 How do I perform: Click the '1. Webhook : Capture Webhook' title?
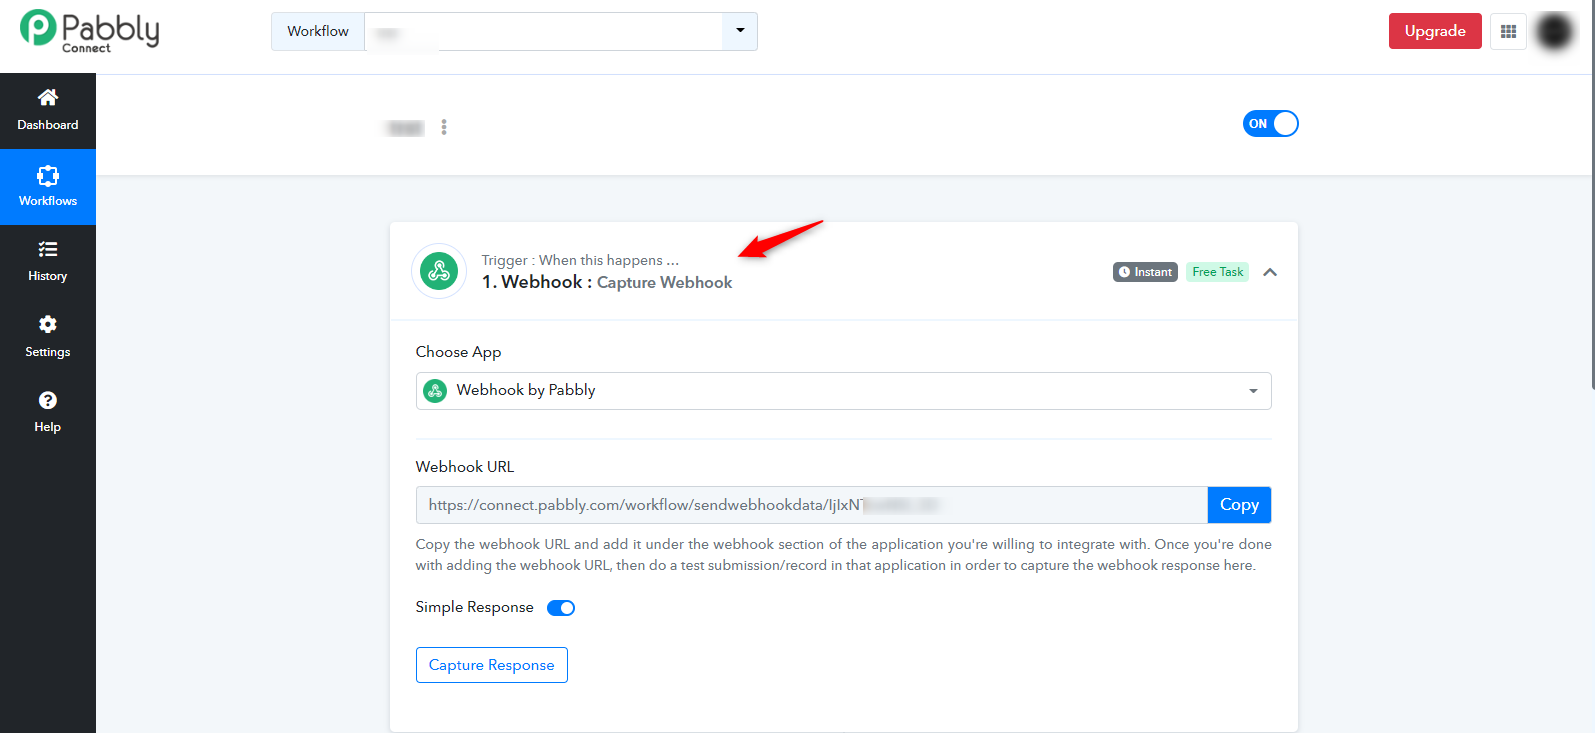pyautogui.click(x=607, y=282)
